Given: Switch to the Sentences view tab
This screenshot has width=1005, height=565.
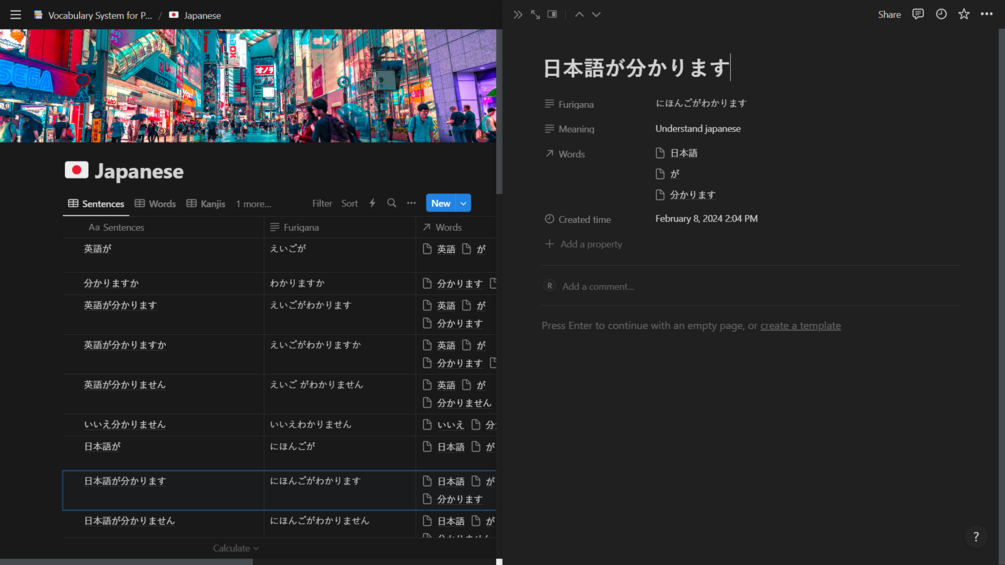Looking at the screenshot, I should pyautogui.click(x=96, y=204).
